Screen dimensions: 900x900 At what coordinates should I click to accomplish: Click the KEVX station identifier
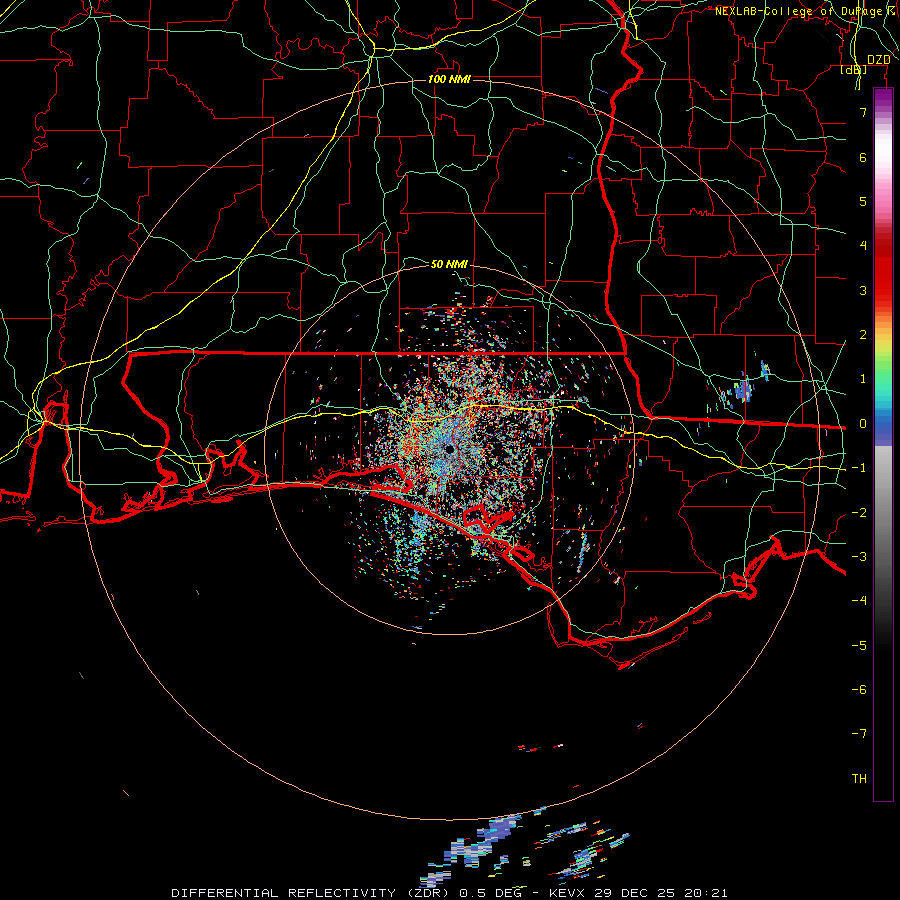pos(569,893)
